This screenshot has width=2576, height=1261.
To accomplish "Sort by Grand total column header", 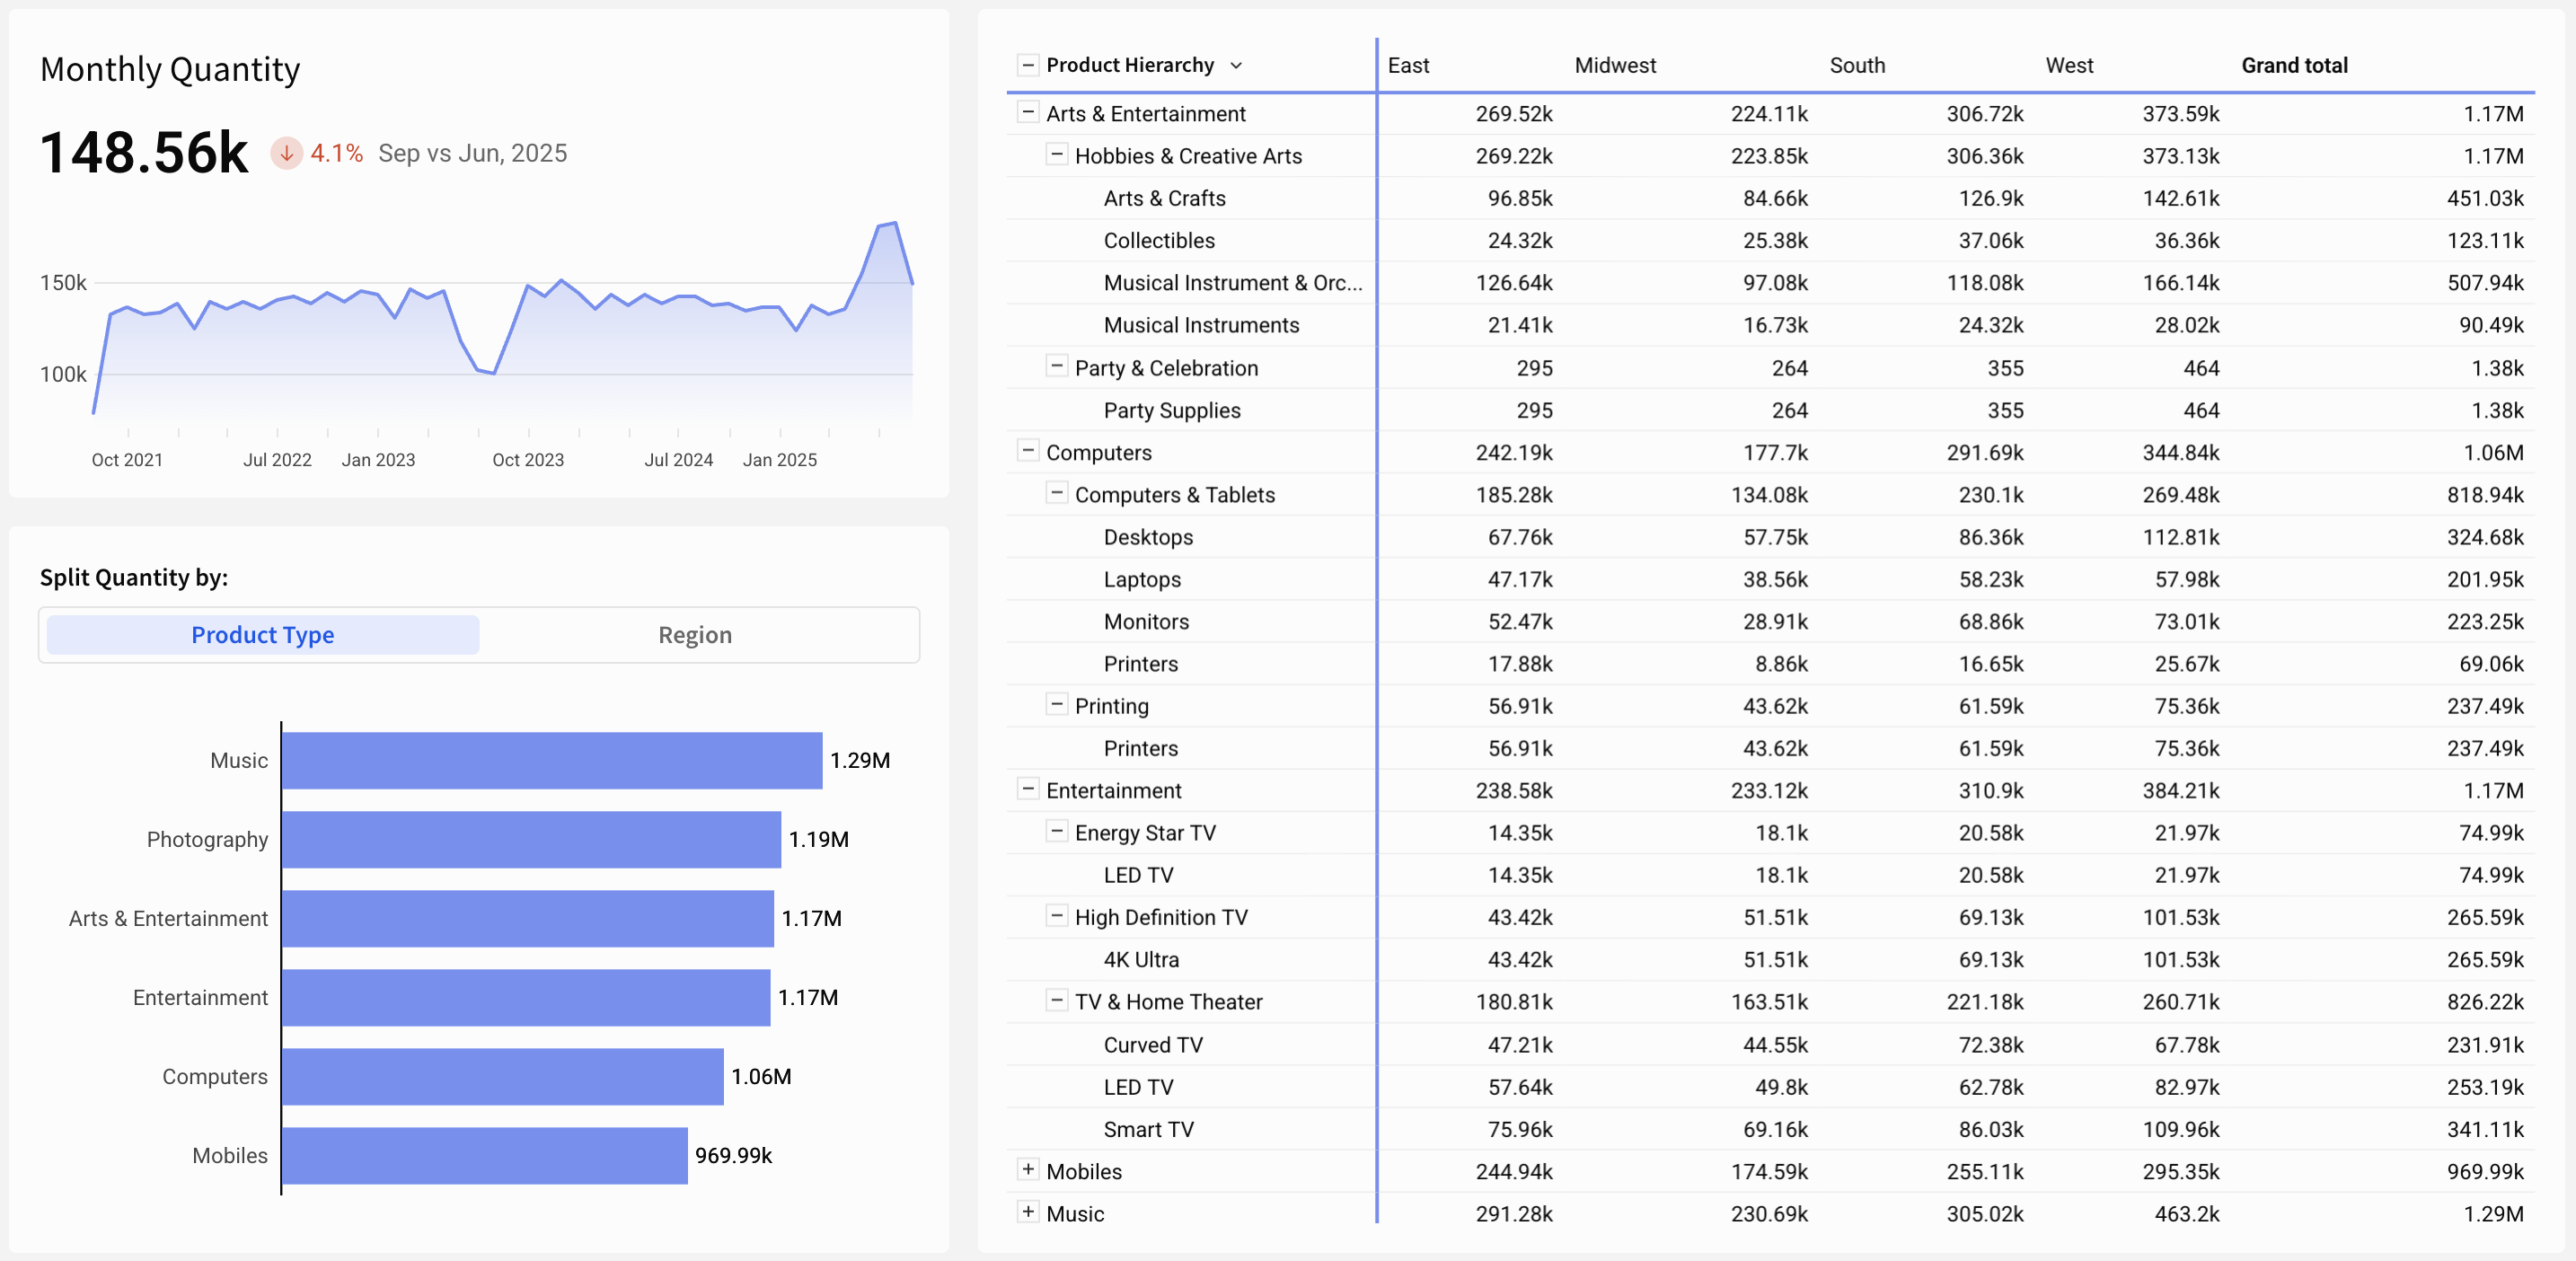I will click(x=2294, y=66).
